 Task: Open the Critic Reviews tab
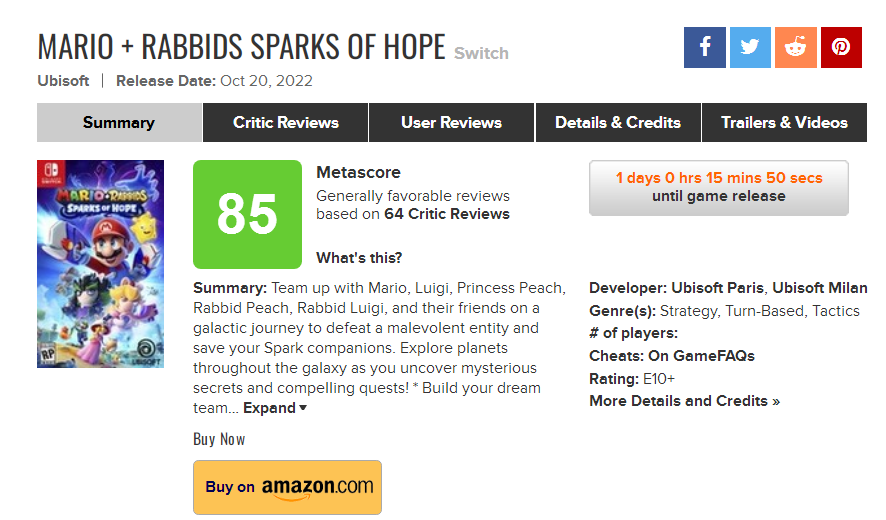point(286,123)
